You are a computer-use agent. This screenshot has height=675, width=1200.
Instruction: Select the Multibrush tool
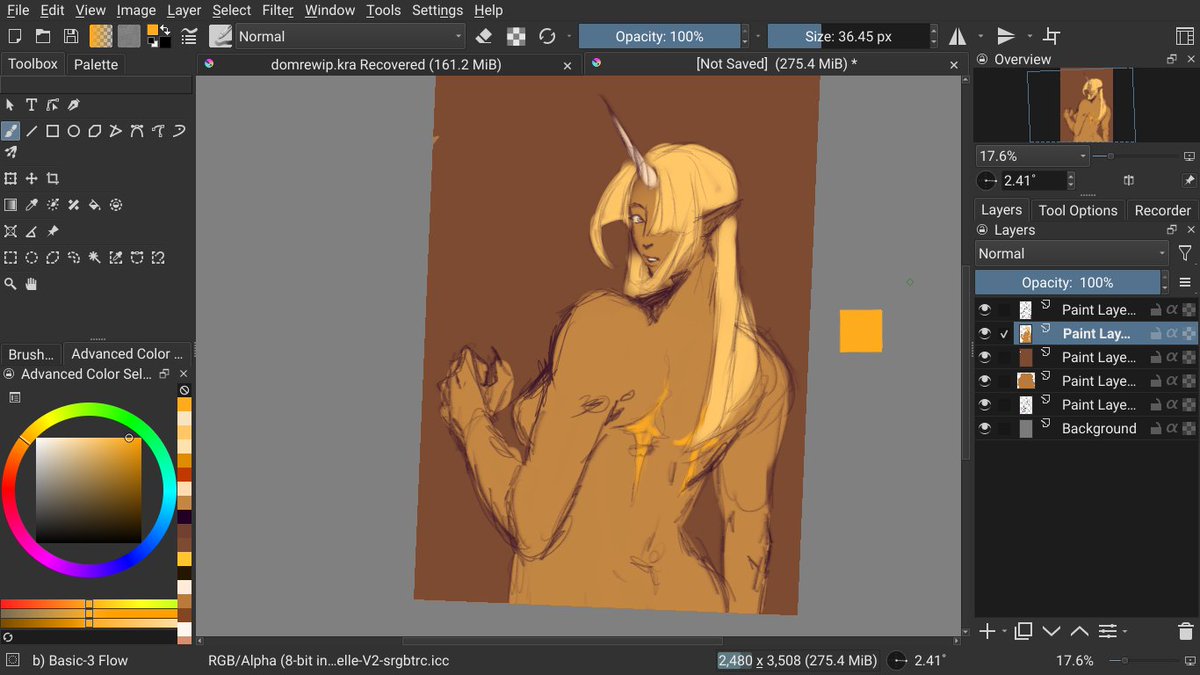tap(10, 153)
